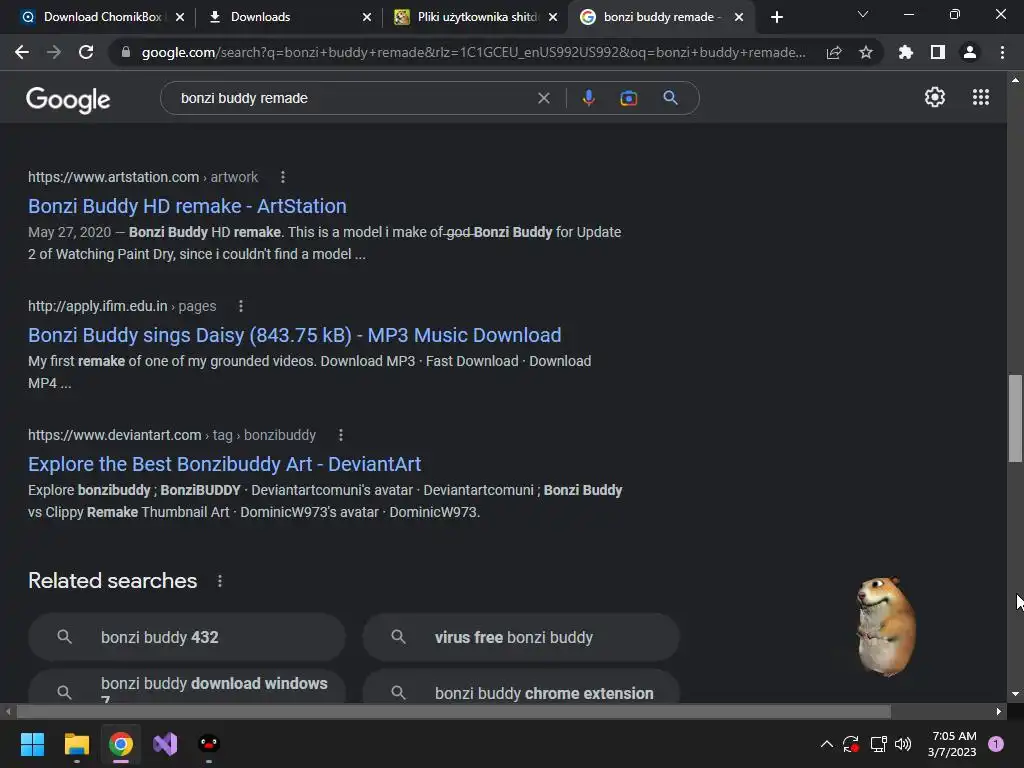The image size is (1024, 768).
Task: Click the horizontal scrollbar thumb
Action: [x=454, y=711]
